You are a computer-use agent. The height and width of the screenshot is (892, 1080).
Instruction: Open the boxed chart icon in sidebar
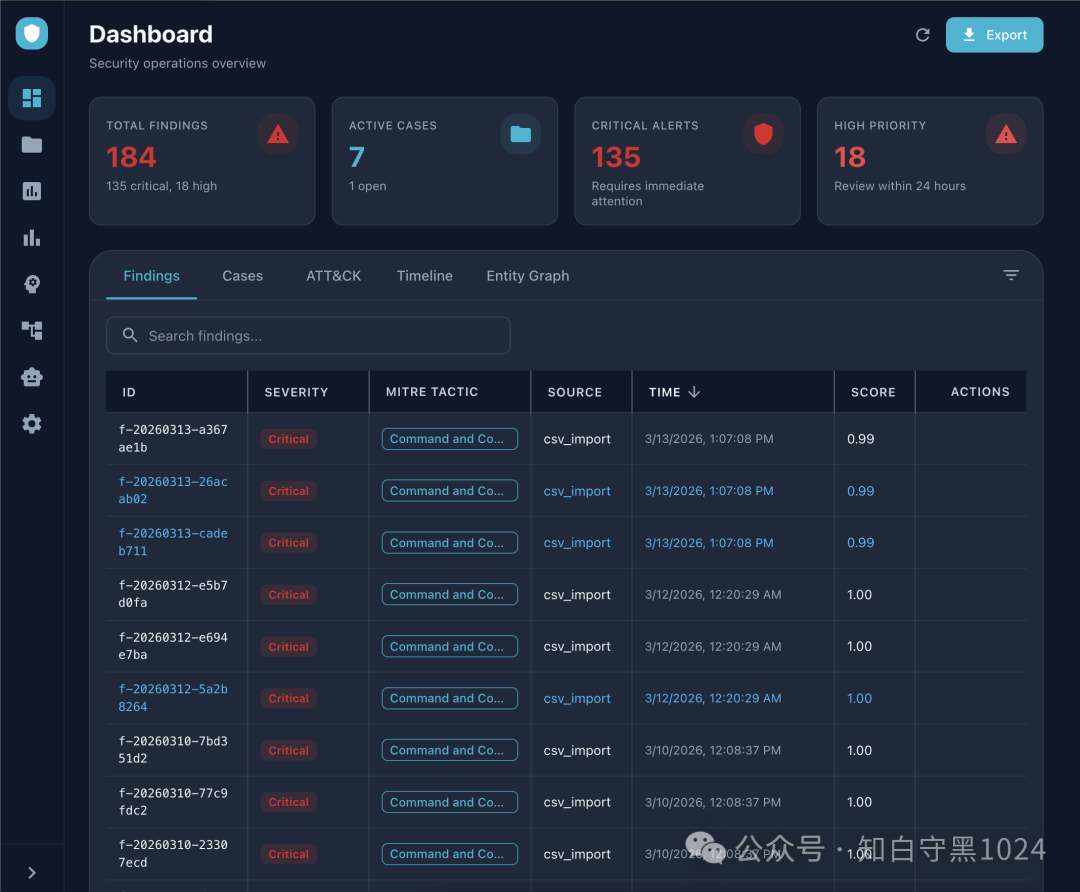tap(32, 191)
